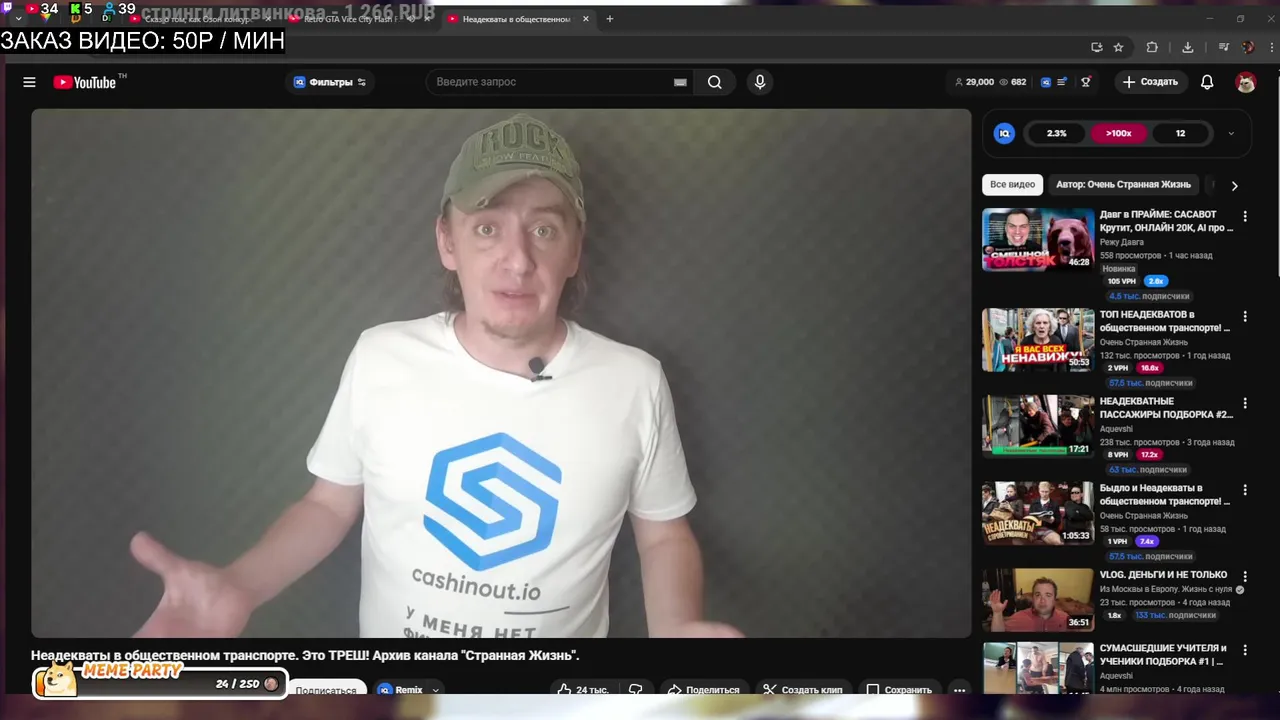The width and height of the screenshot is (1280, 720).
Task: Click the 105 VPH badge
Action: click(1121, 282)
